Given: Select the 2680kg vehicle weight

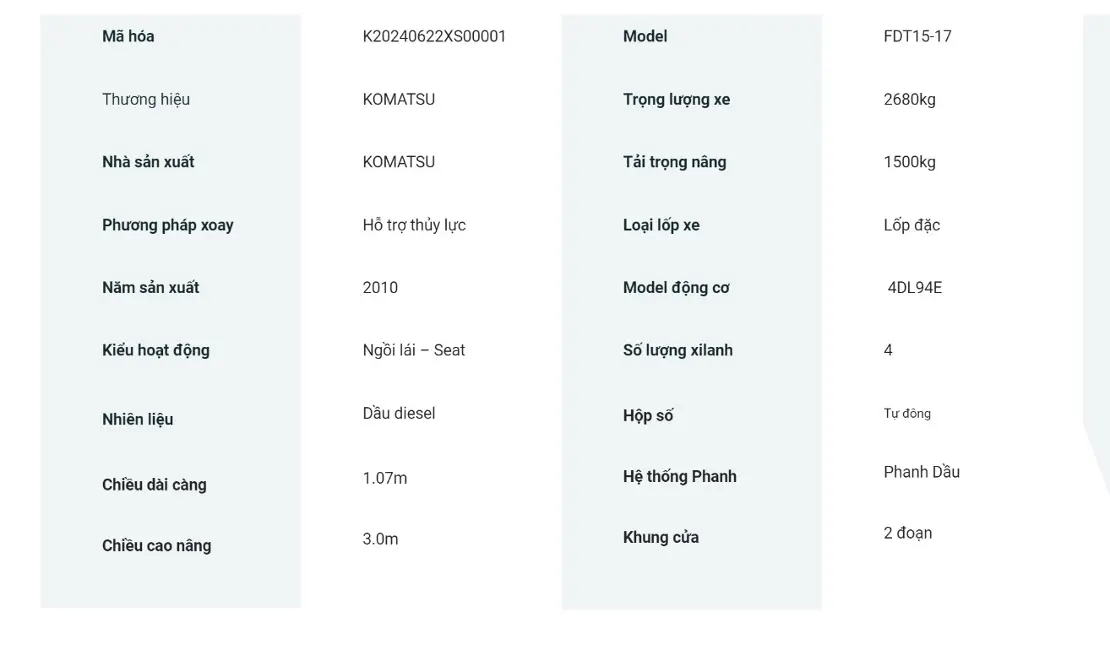Looking at the screenshot, I should click(x=910, y=99).
